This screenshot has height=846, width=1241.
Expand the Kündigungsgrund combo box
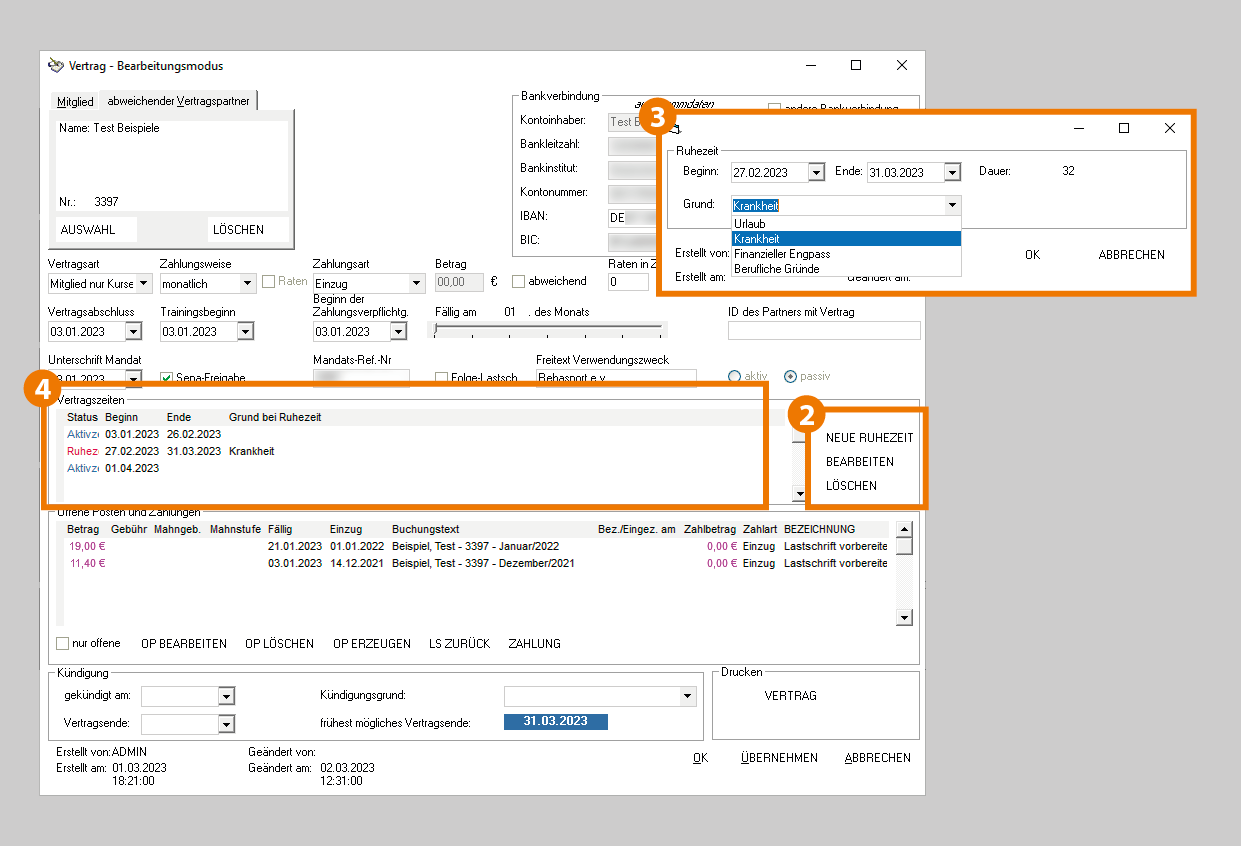point(687,696)
